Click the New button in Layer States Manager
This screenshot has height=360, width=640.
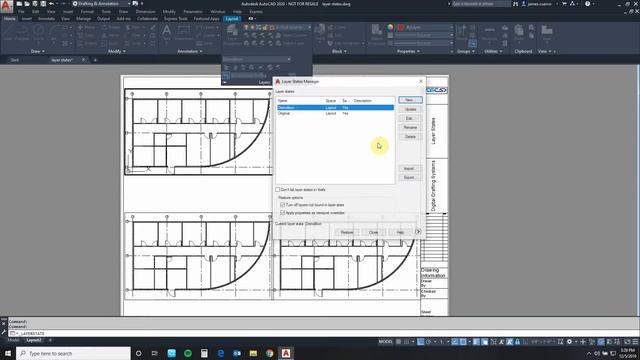410,100
